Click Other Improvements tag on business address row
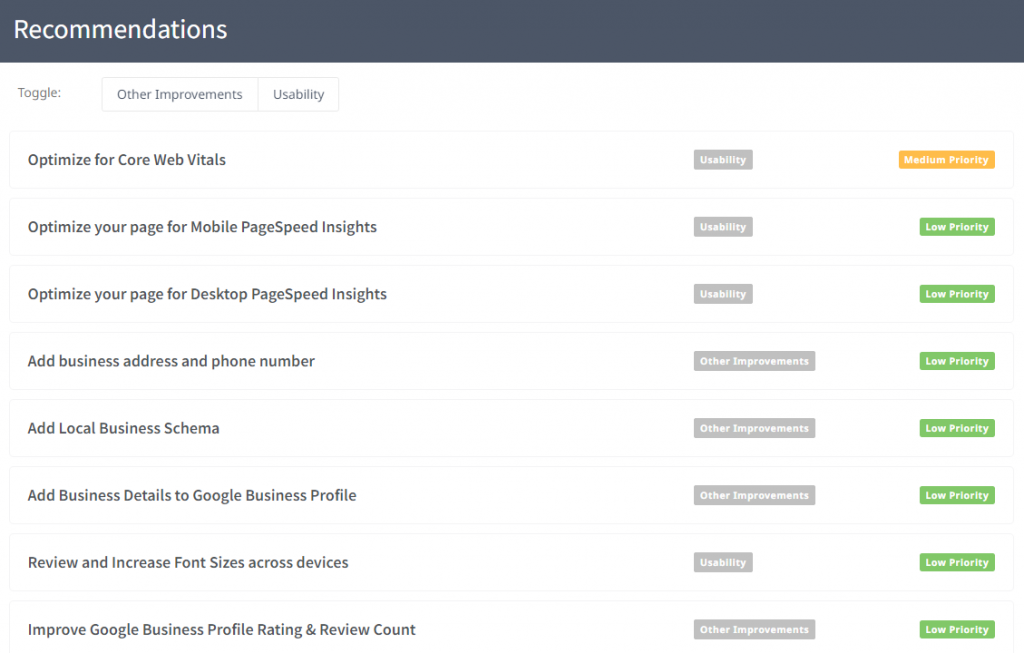This screenshot has width=1024, height=653. tap(754, 361)
